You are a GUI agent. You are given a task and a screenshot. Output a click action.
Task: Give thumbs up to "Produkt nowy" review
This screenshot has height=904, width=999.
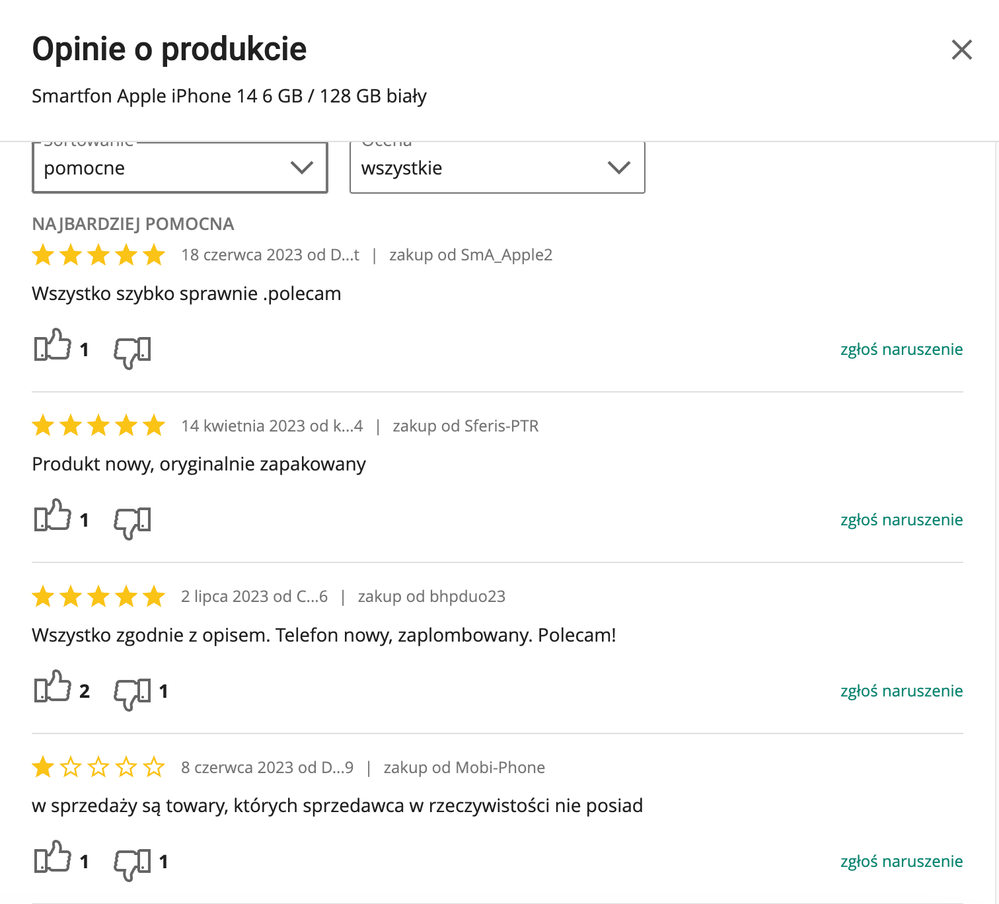click(x=52, y=516)
